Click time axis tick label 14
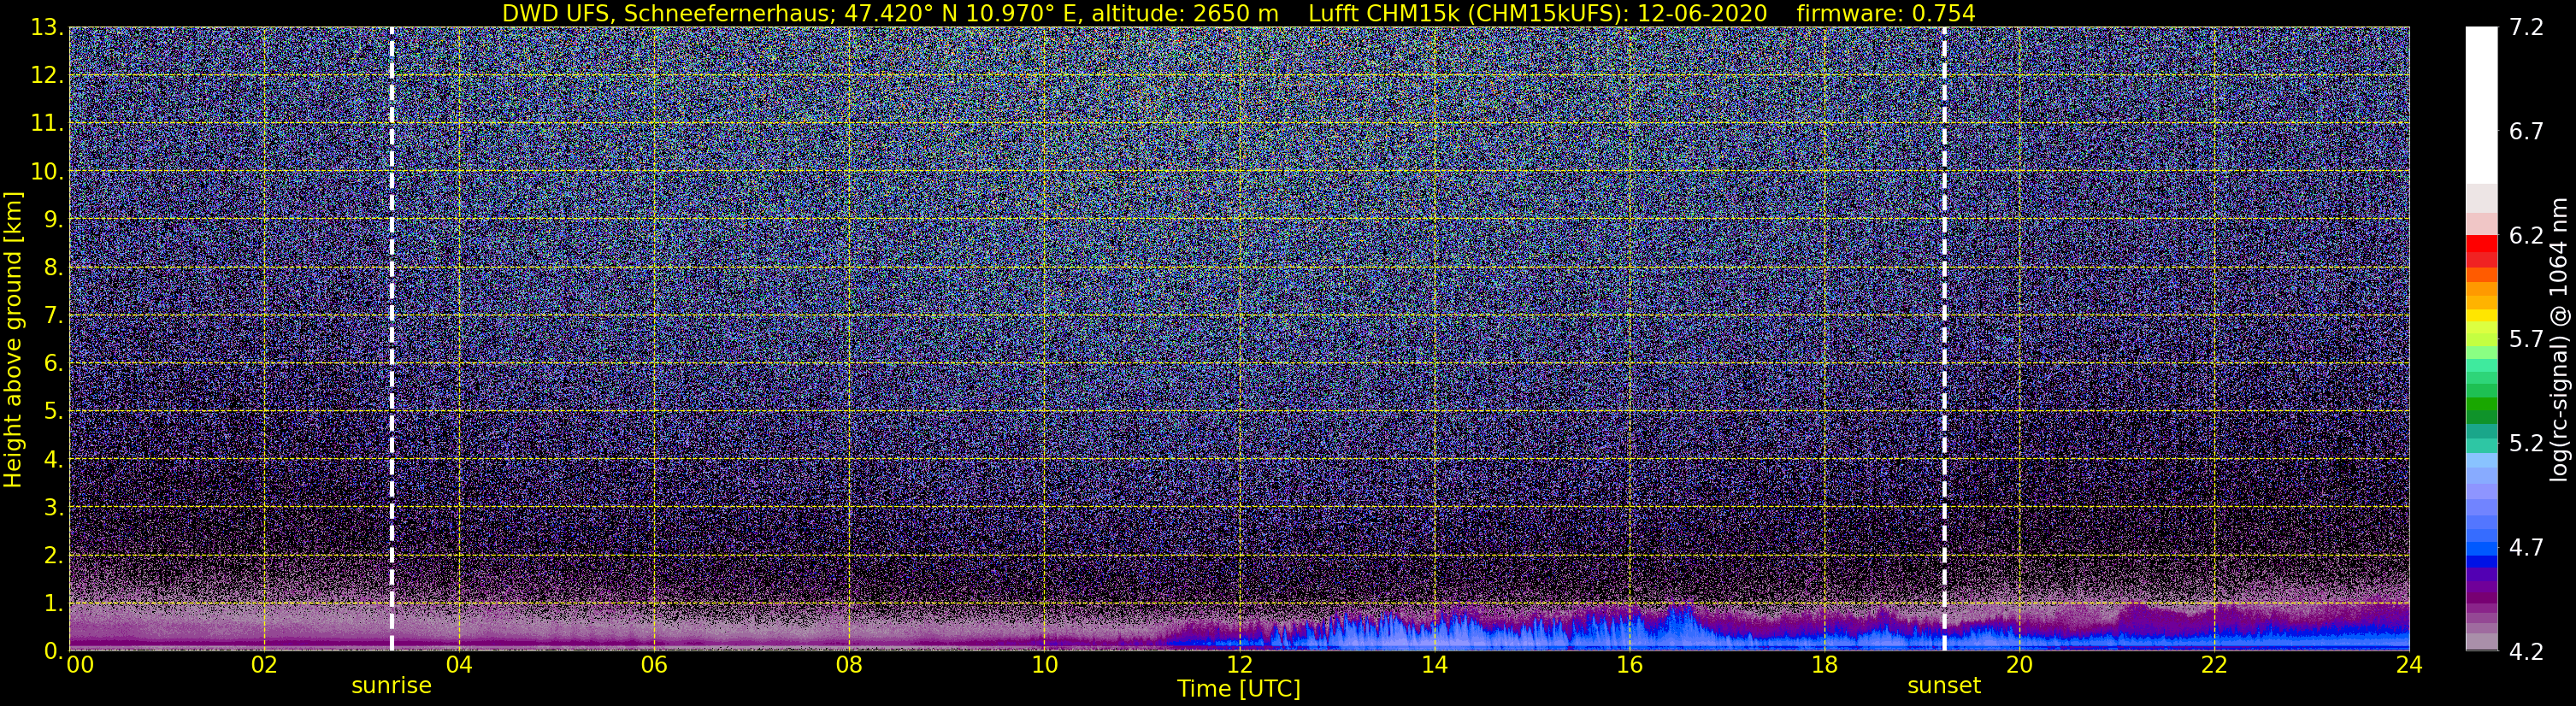This screenshot has height=706, width=2576. [1434, 666]
